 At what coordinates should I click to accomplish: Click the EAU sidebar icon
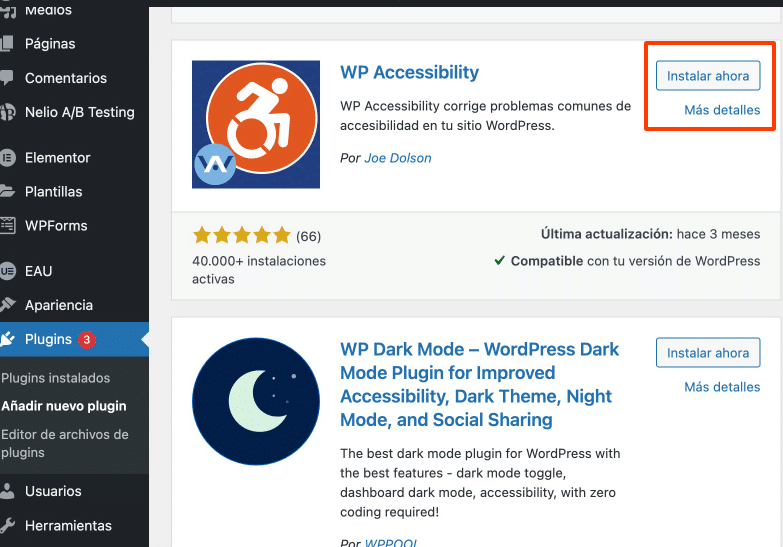(x=7, y=271)
